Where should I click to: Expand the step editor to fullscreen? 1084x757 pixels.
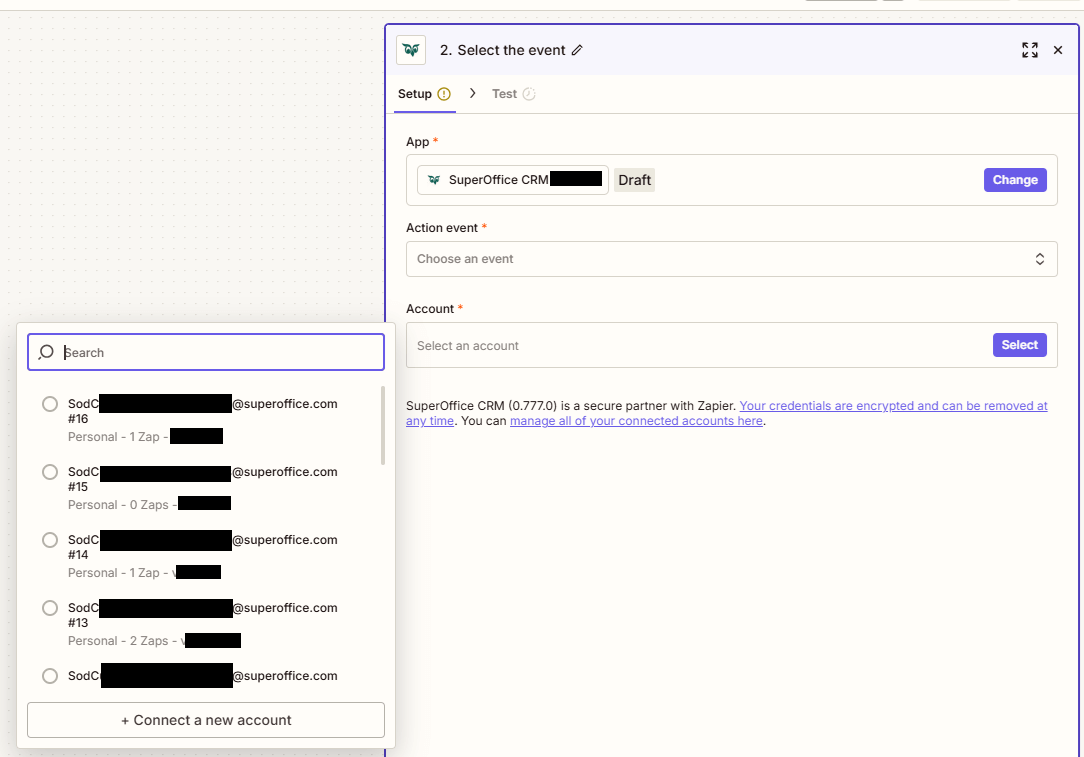(x=1029, y=49)
